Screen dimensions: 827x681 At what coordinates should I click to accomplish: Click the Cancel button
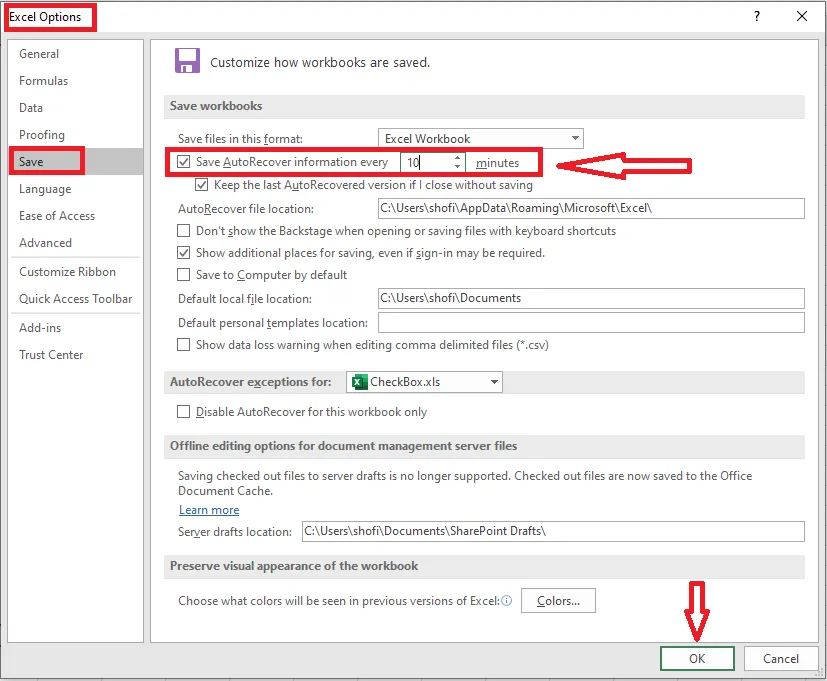click(x=781, y=658)
